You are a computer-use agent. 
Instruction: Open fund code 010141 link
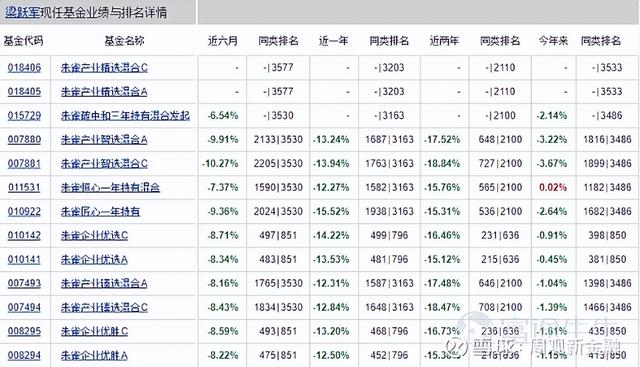click(x=24, y=260)
